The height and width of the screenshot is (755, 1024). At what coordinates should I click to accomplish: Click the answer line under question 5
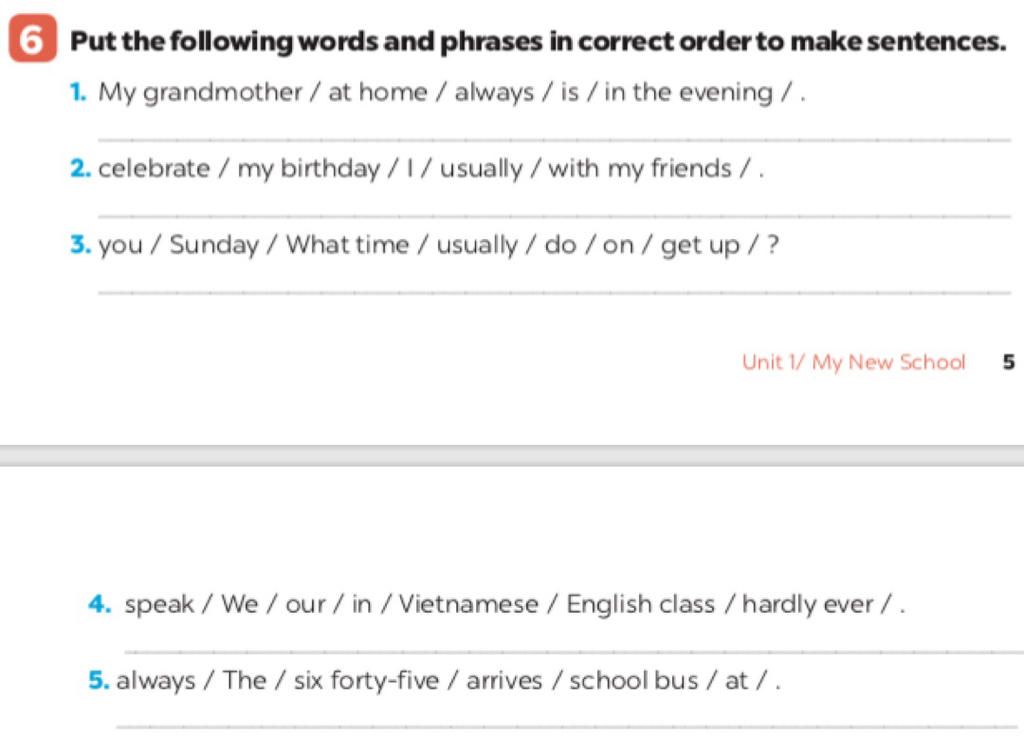(x=570, y=727)
